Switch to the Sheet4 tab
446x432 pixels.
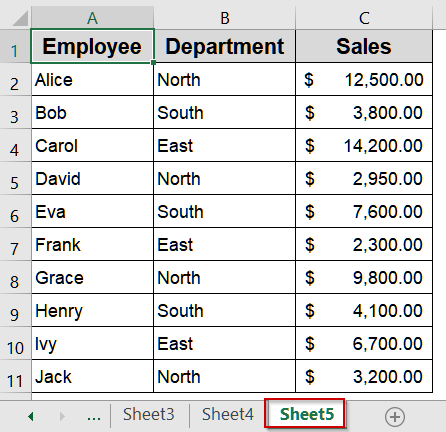point(228,414)
